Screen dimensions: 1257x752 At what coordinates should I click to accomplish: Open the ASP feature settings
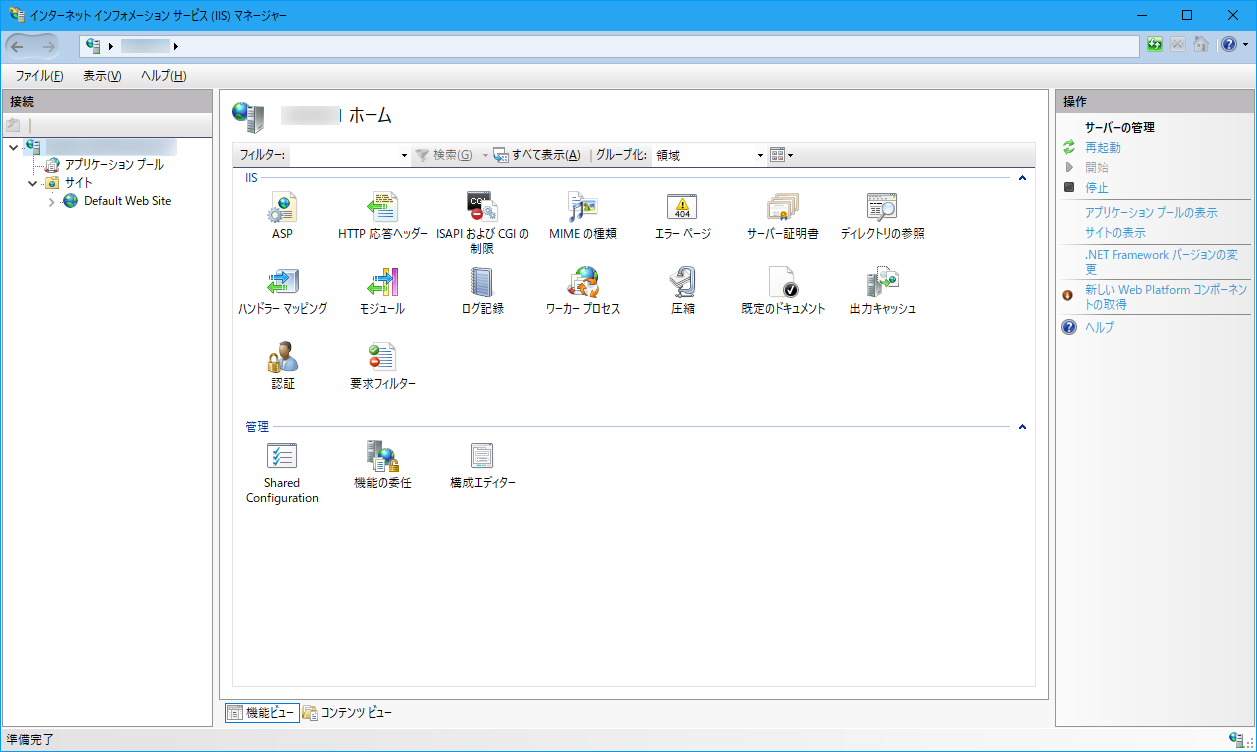tap(283, 215)
